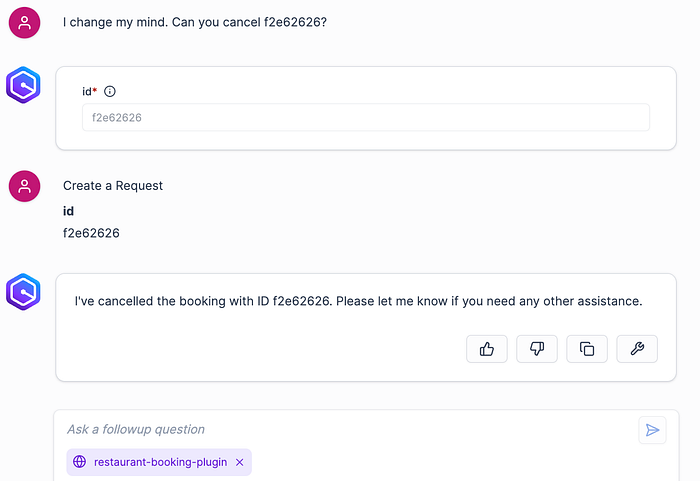Click the "I've cancelled the booking" response text

point(358,301)
